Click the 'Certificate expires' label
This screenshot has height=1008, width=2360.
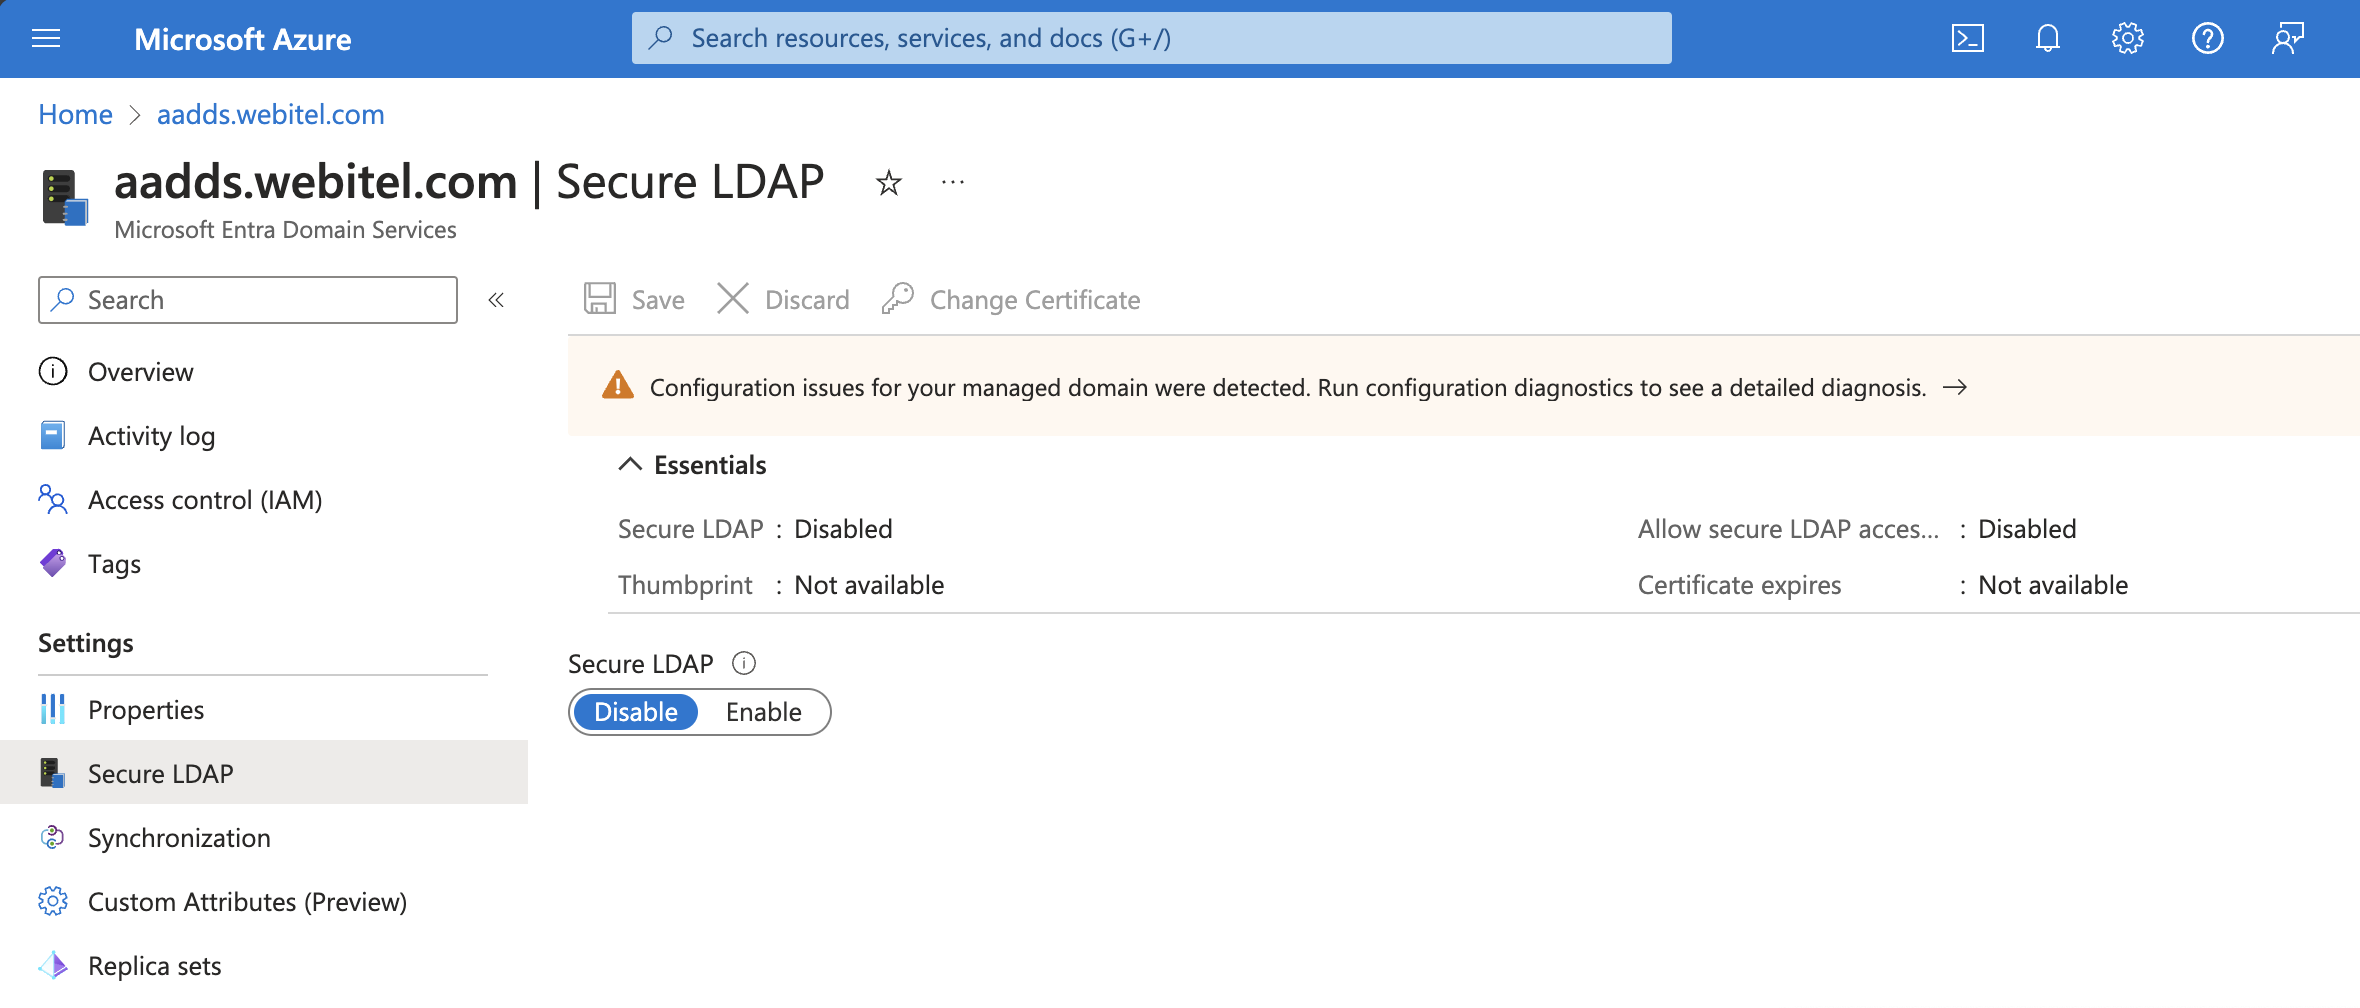click(1739, 585)
